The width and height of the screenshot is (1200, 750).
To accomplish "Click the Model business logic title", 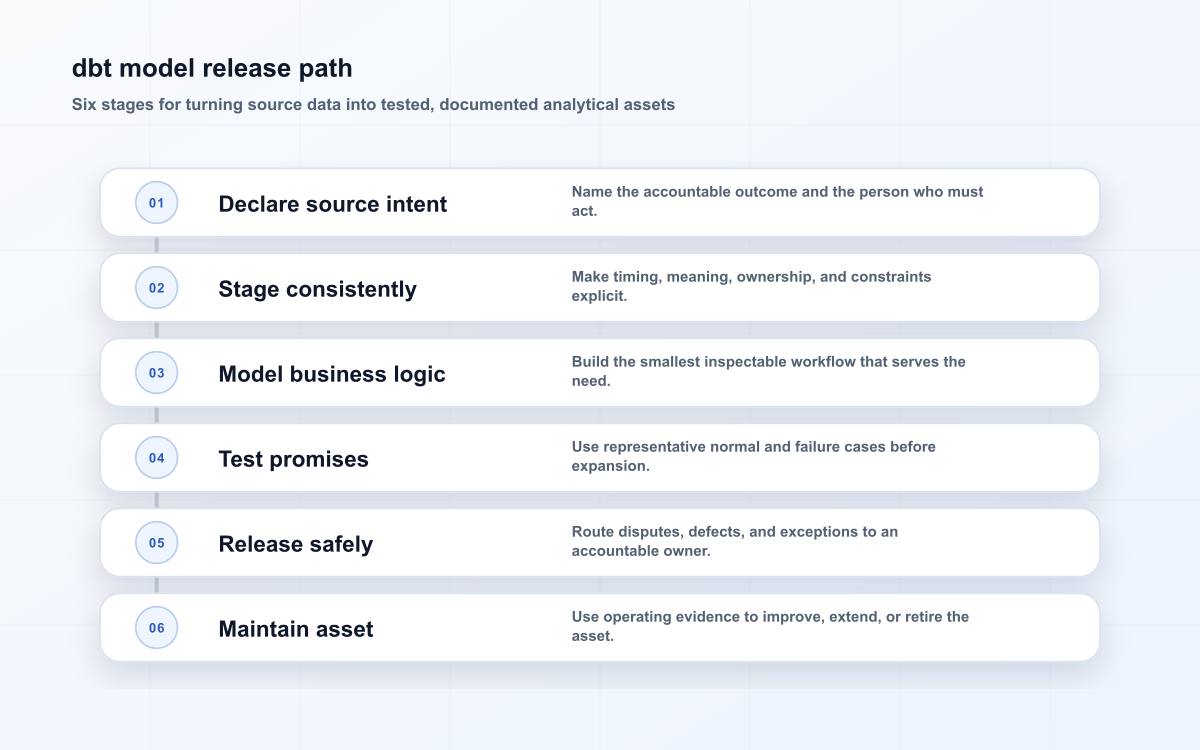I will pos(332,374).
